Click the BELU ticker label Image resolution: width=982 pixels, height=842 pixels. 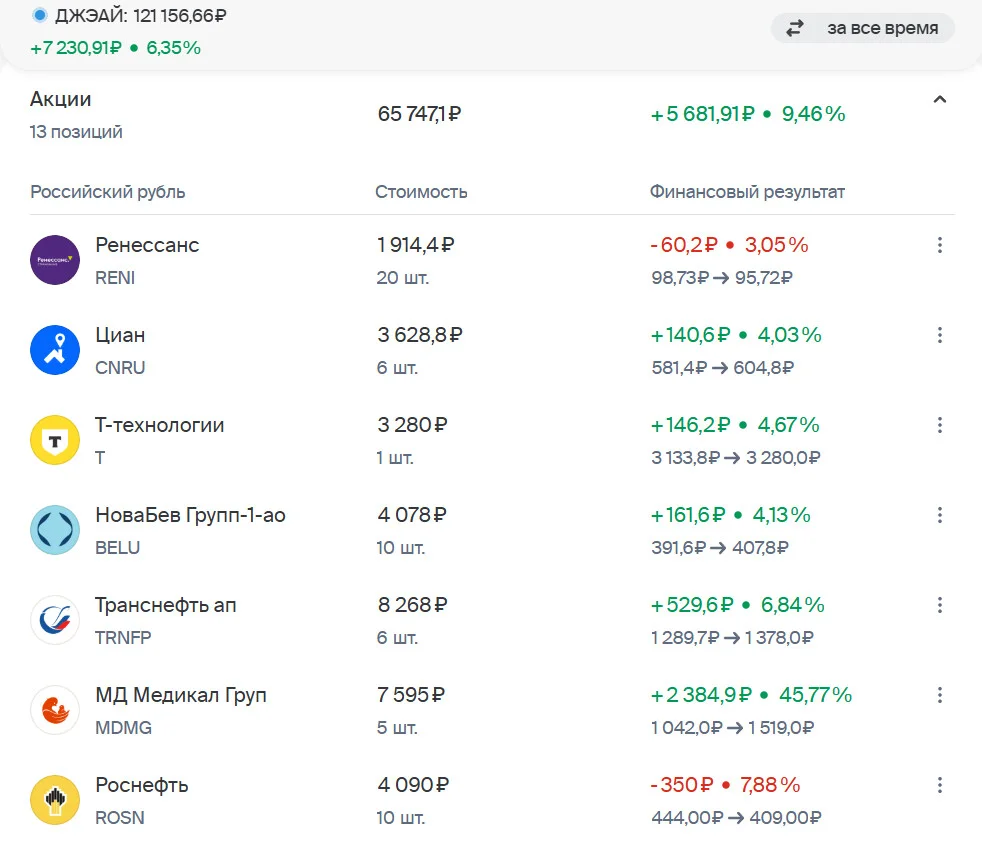click(118, 548)
